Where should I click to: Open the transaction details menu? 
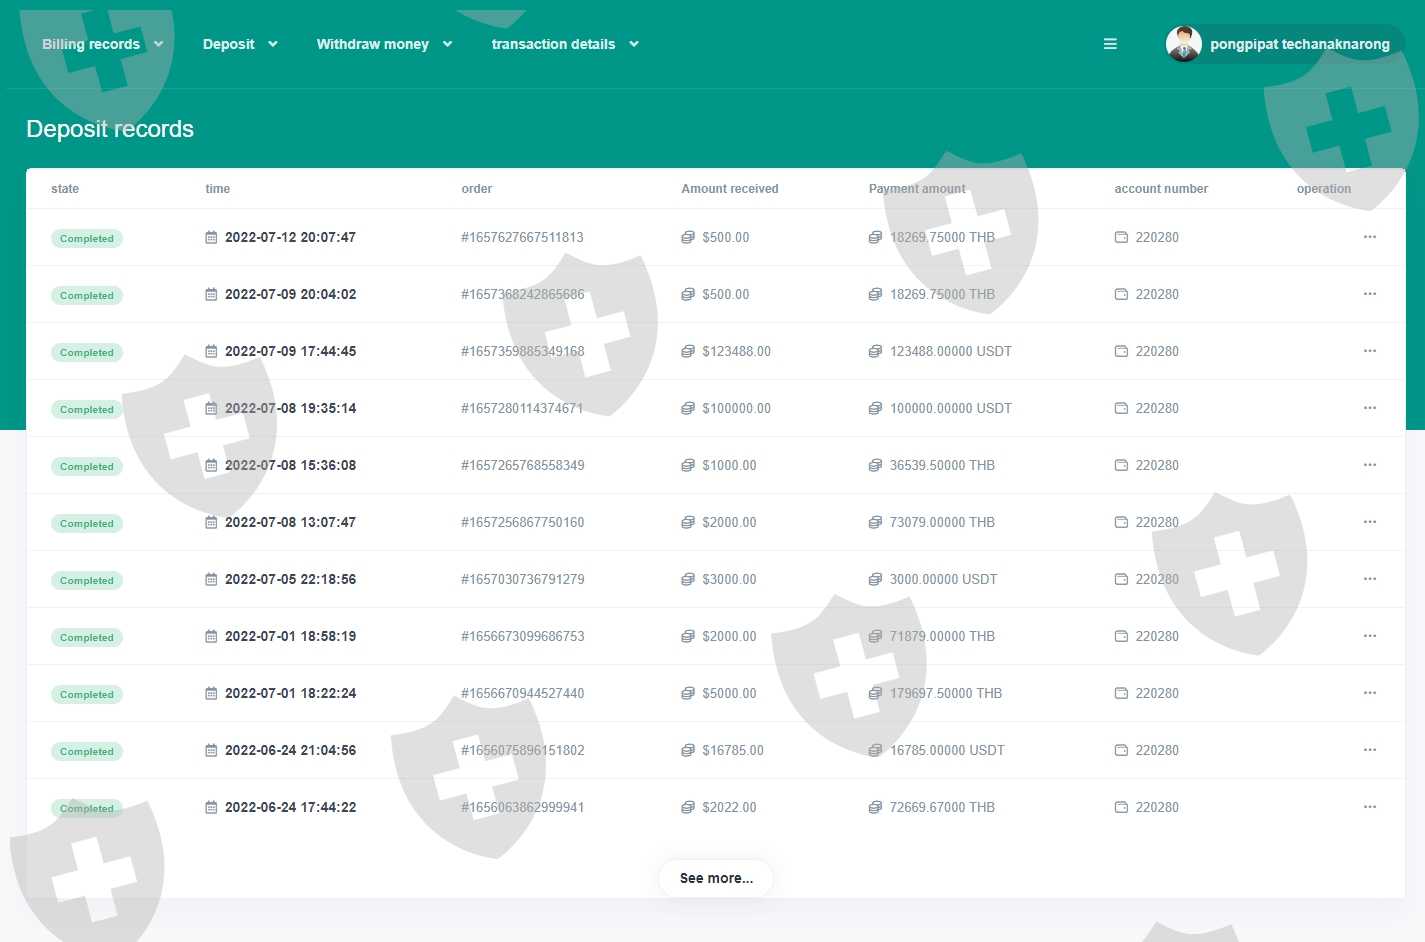point(553,44)
